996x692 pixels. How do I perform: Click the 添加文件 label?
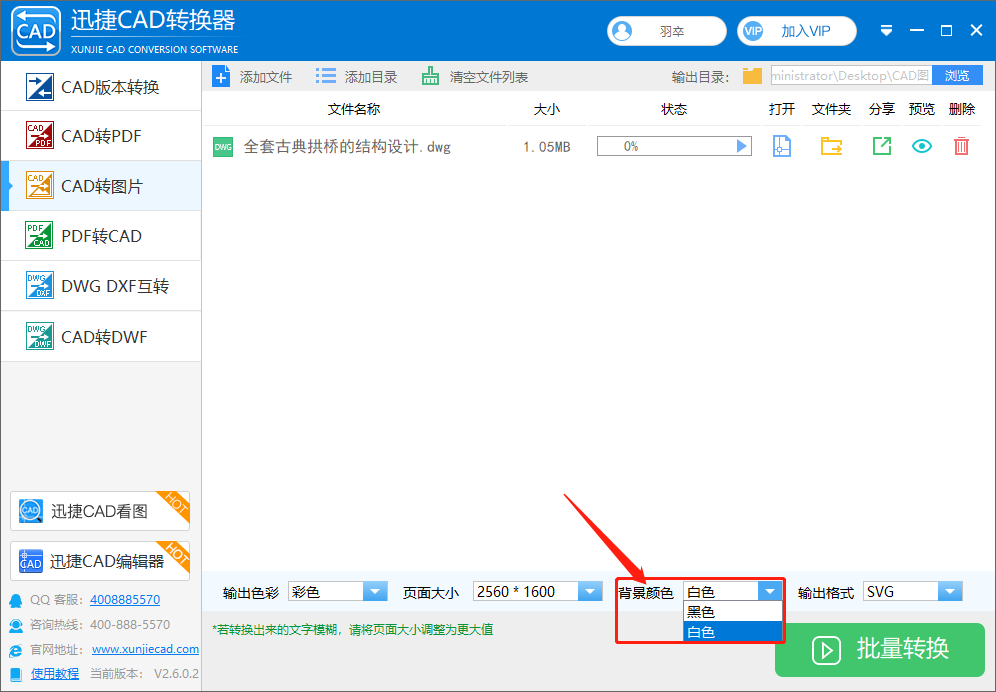pos(266,78)
